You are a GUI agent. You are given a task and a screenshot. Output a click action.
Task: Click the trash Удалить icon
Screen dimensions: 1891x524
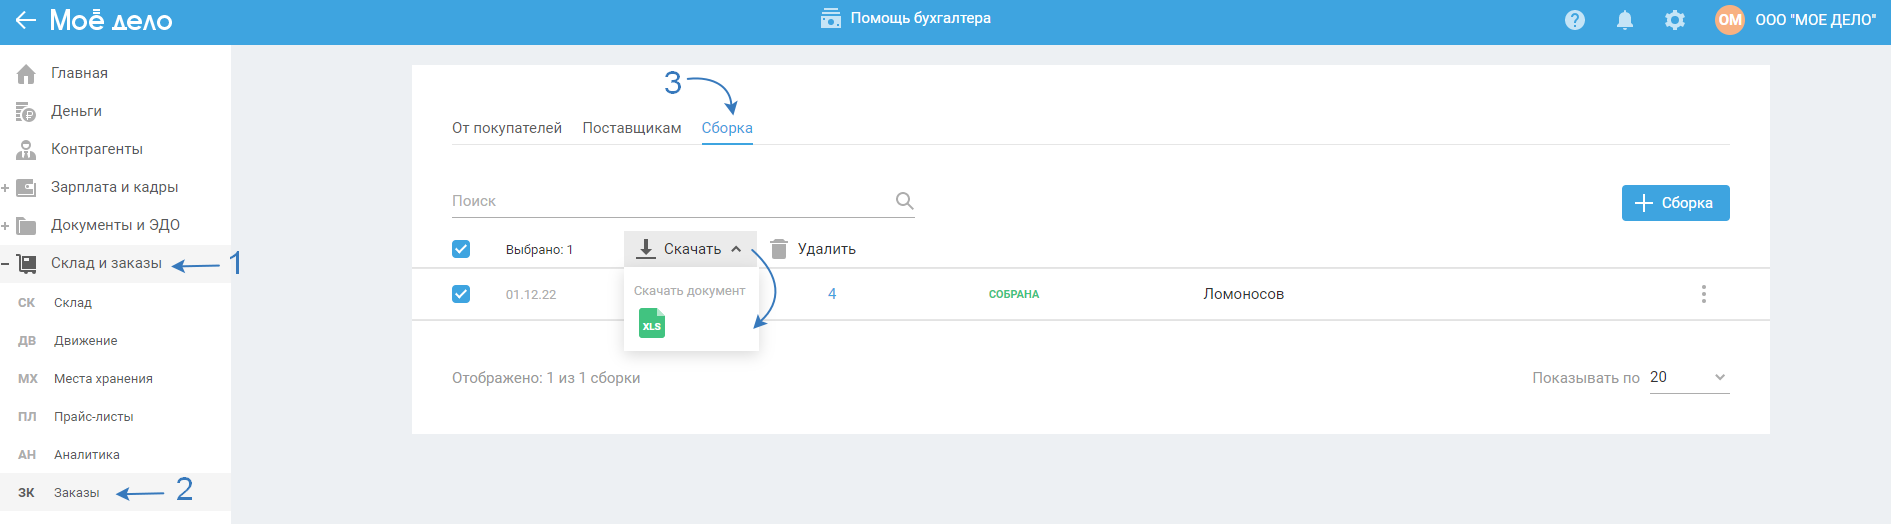coord(779,249)
